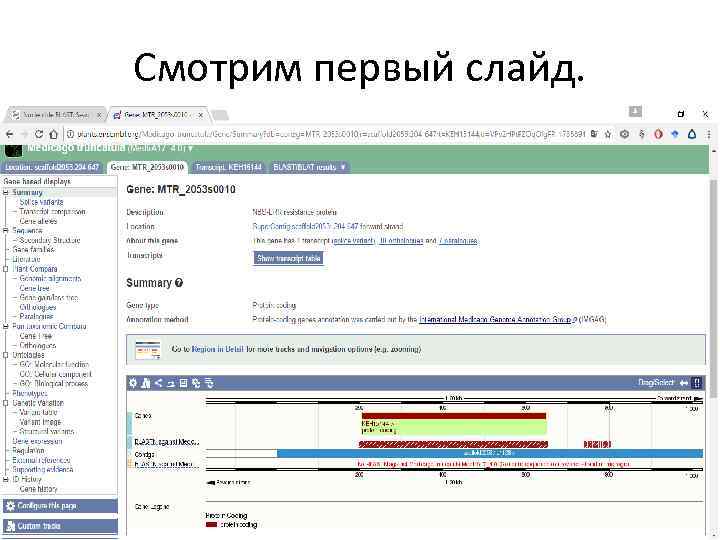Click the reset track order icon

(x=209, y=383)
